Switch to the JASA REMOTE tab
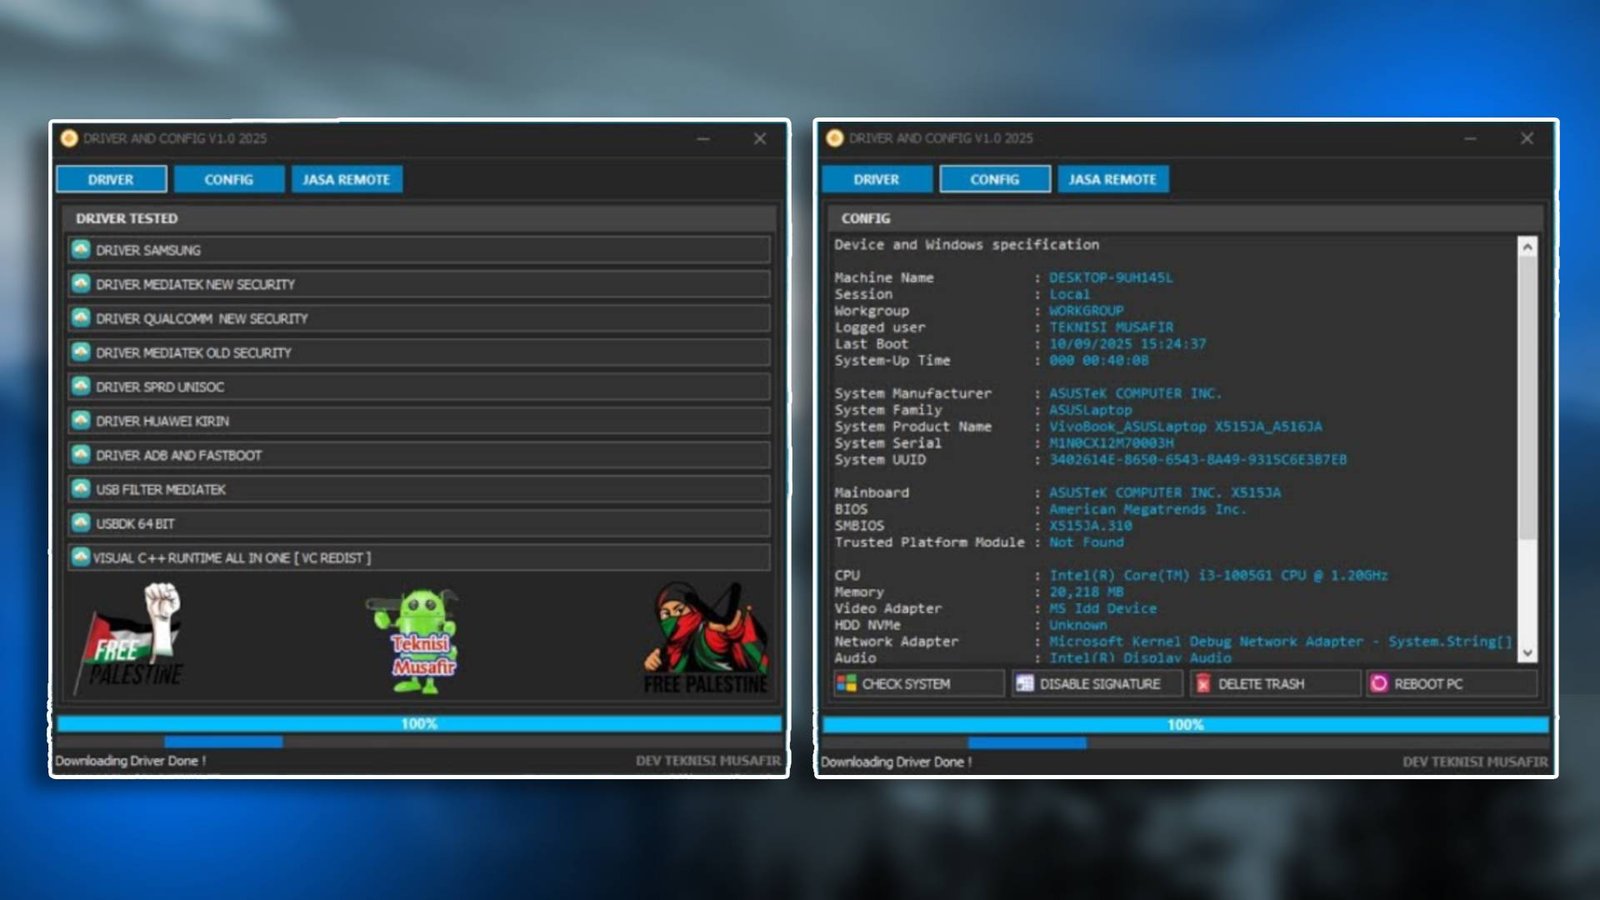This screenshot has height=900, width=1600. click(346, 179)
